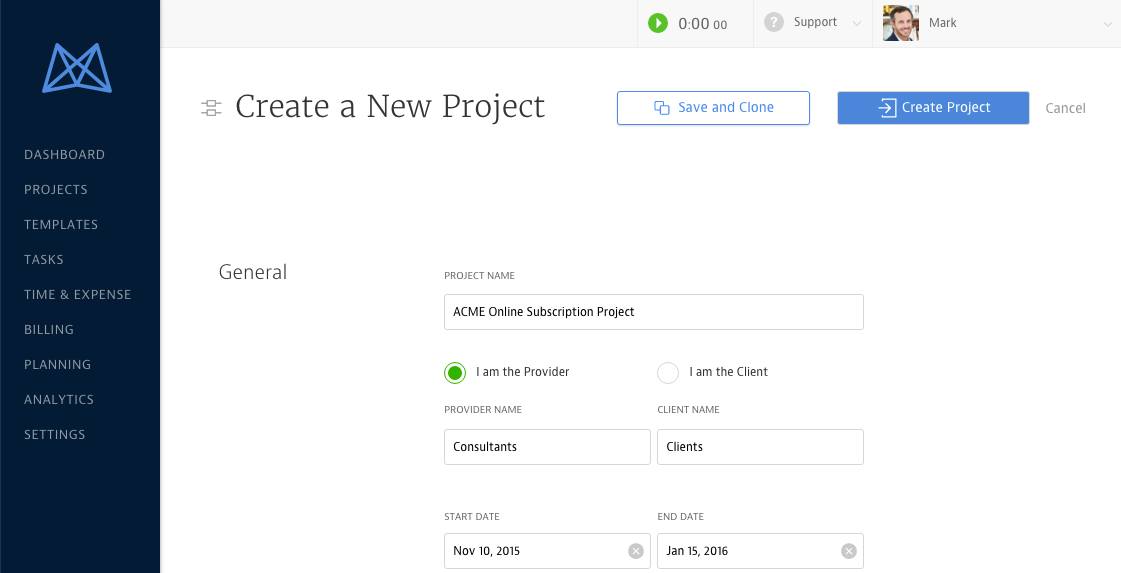The height and width of the screenshot is (573, 1121).
Task: Clear the start date with the X icon
Action: pyautogui.click(x=636, y=551)
